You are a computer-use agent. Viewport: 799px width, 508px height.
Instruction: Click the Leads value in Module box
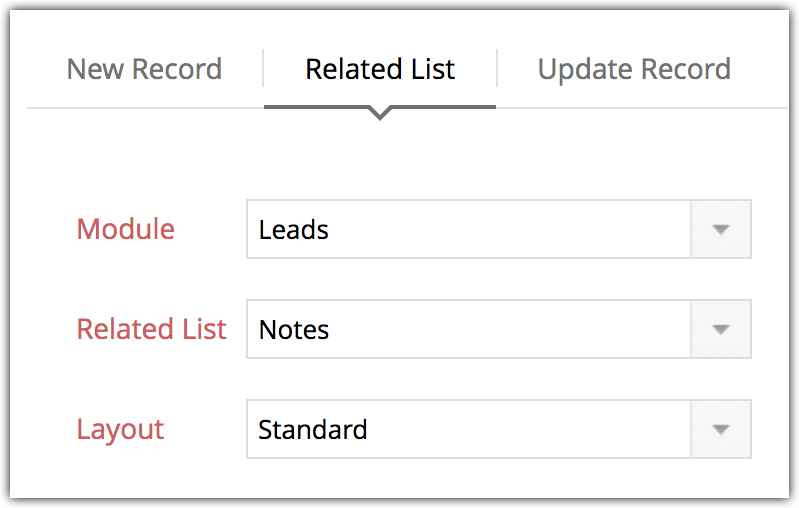[294, 230]
